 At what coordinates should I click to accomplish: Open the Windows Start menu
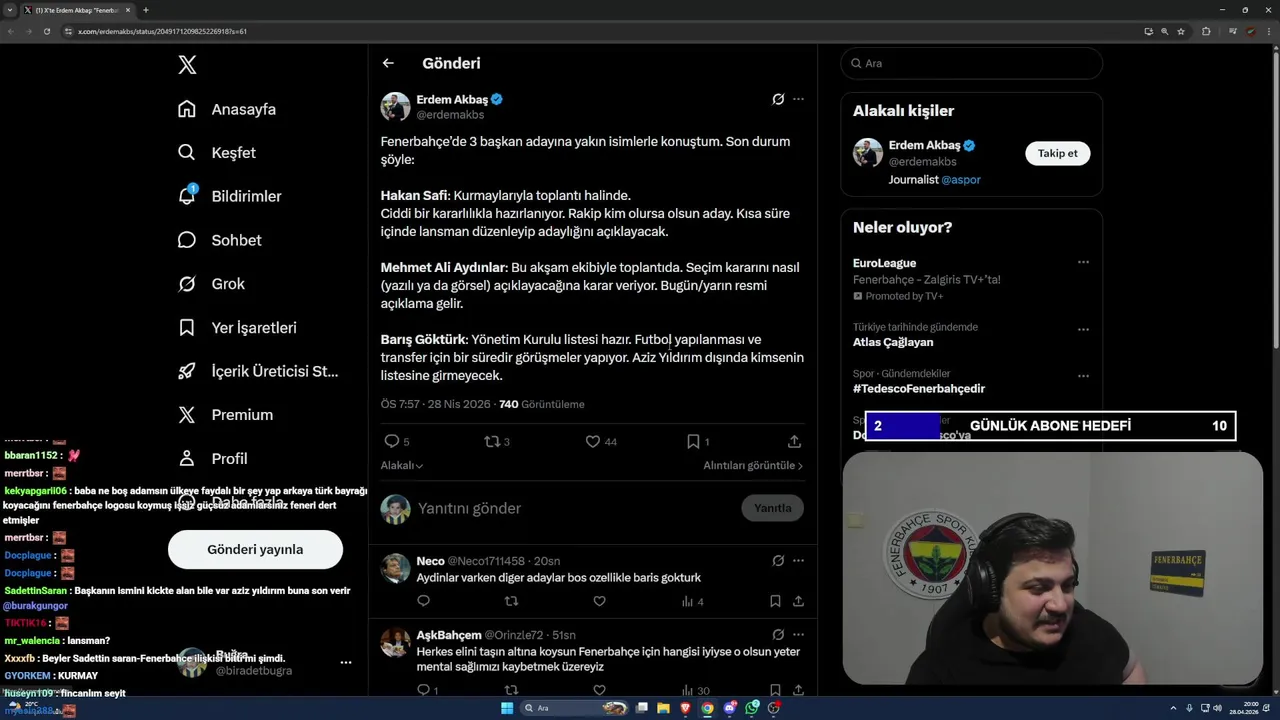pyautogui.click(x=507, y=708)
